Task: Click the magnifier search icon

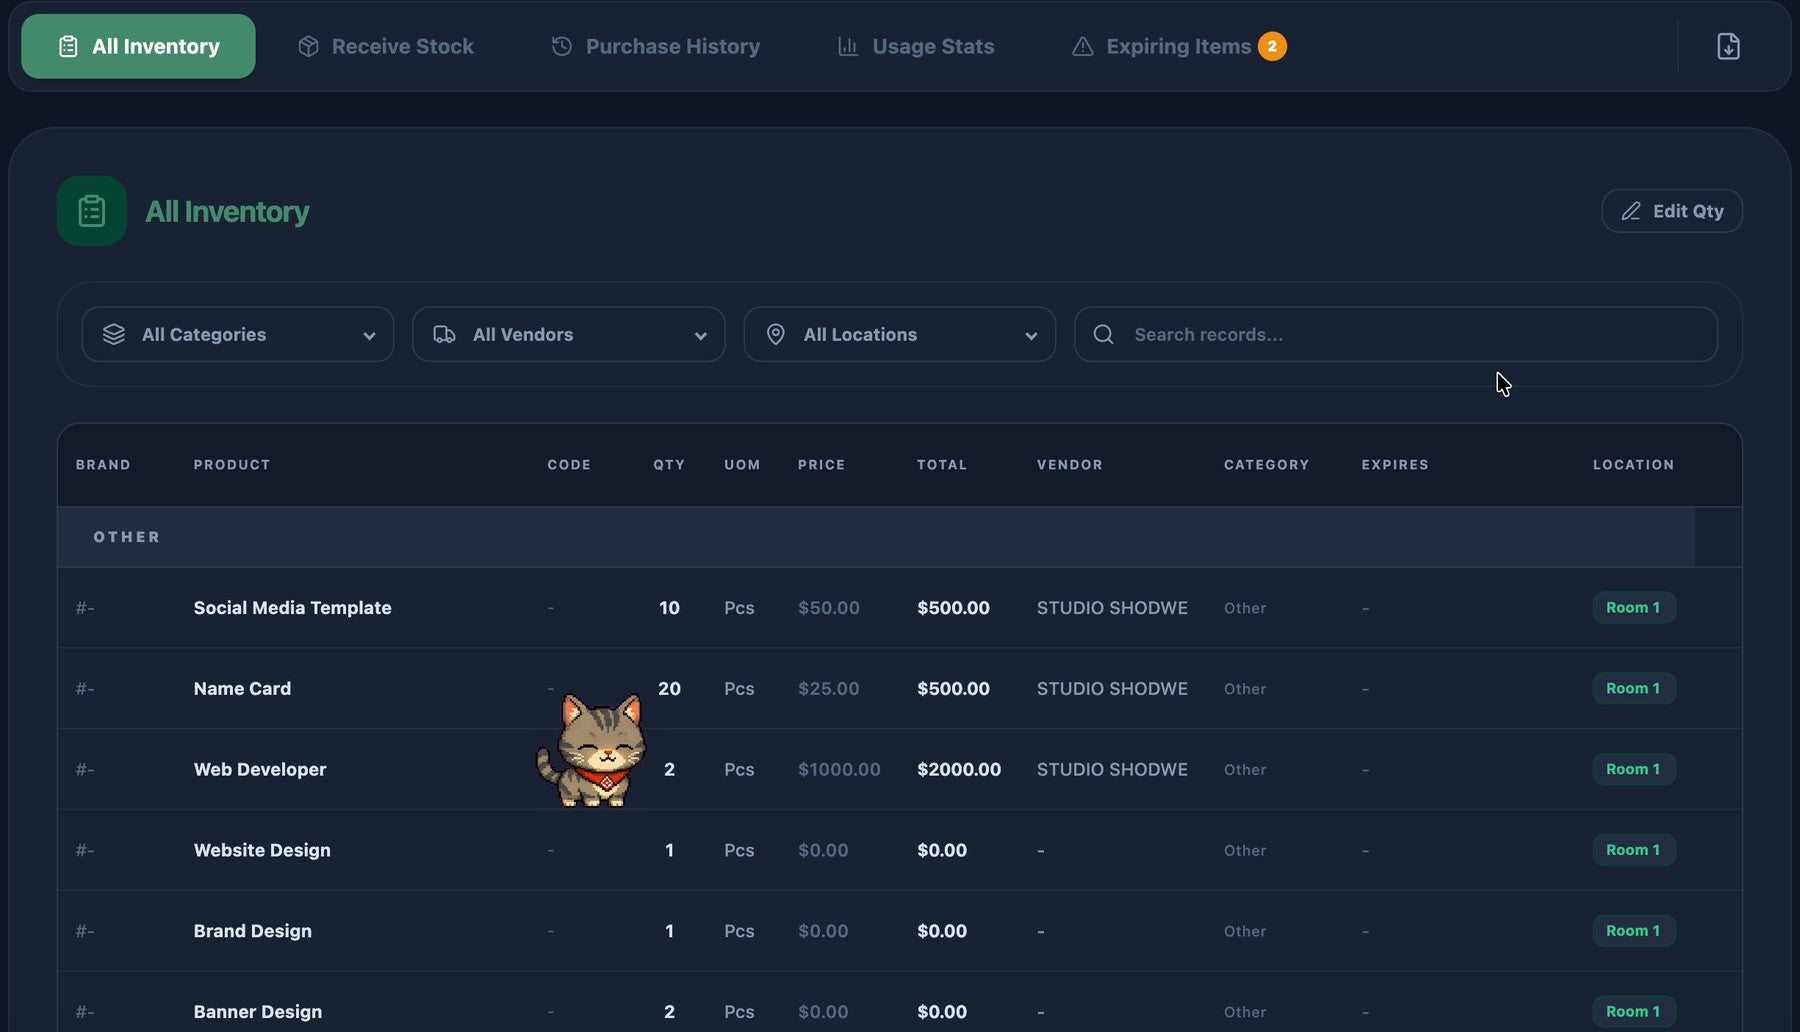Action: point(1103,334)
